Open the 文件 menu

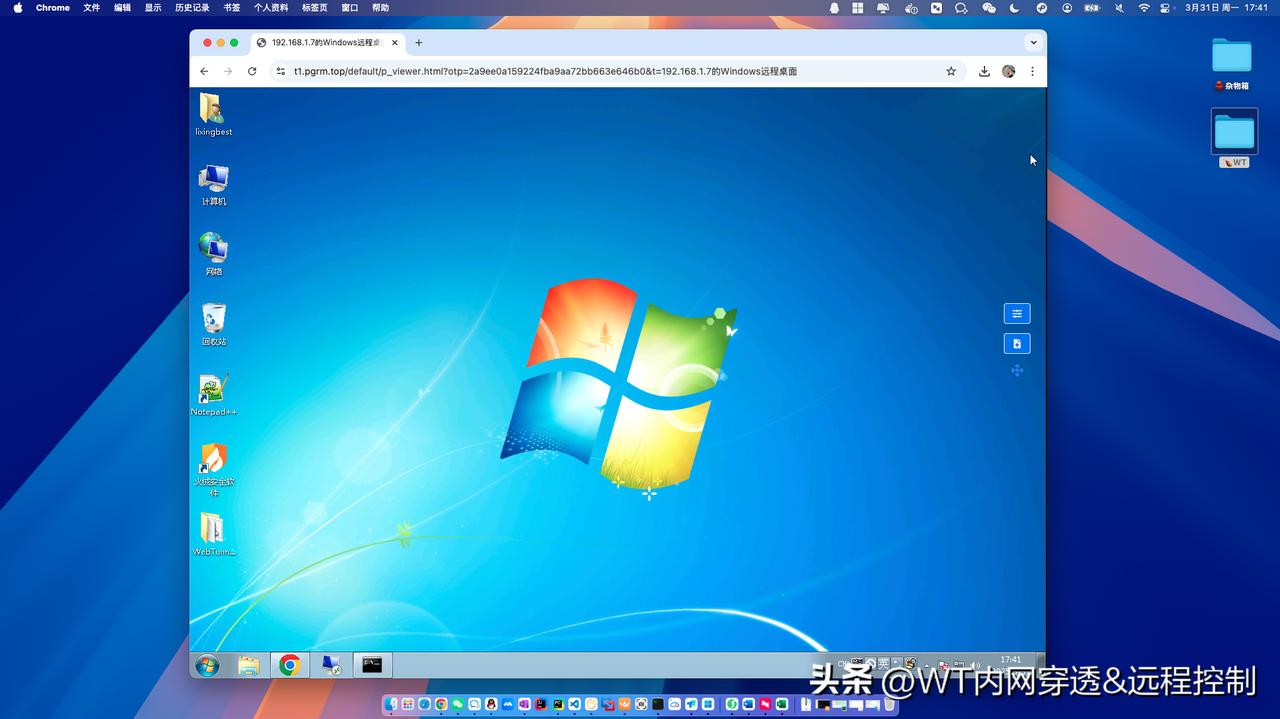92,8
